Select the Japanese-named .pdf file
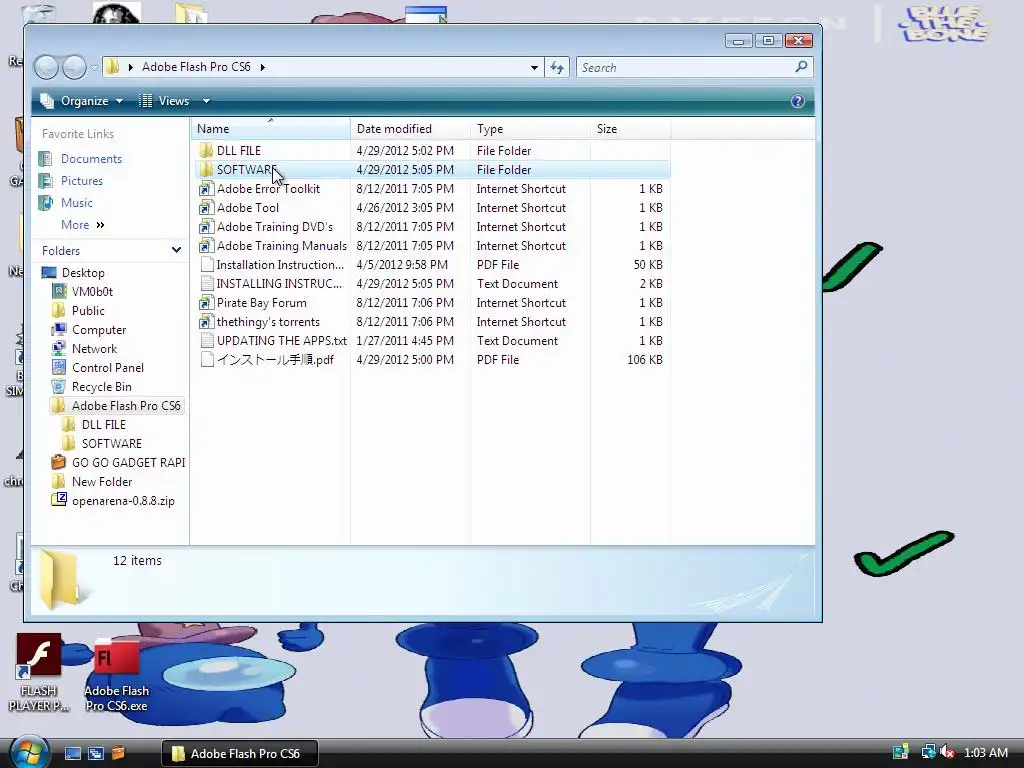1024x768 pixels. (x=275, y=359)
